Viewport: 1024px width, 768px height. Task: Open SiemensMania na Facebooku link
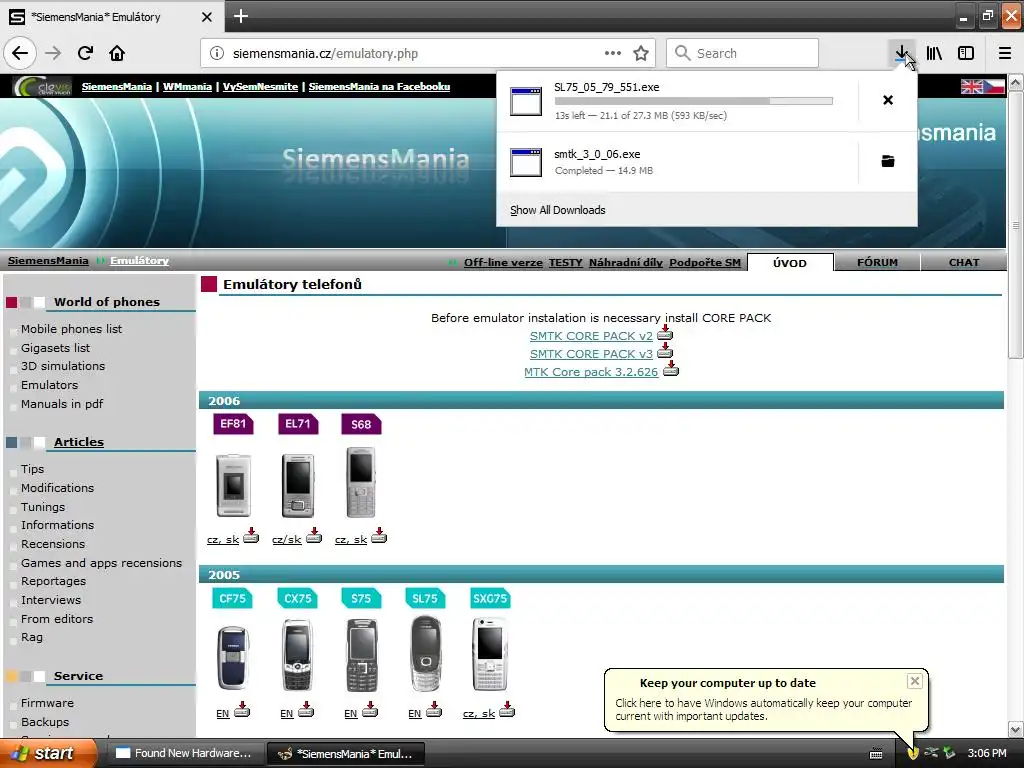pyautogui.click(x=379, y=86)
